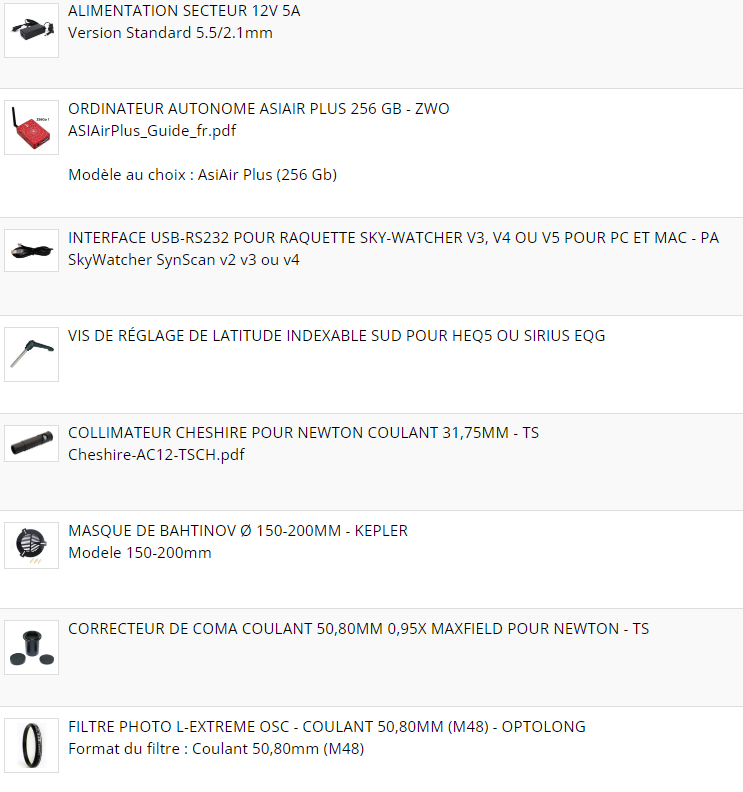Click the 12V 5A power supply thumbnail
743x792 pixels.
pyautogui.click(x=32, y=30)
